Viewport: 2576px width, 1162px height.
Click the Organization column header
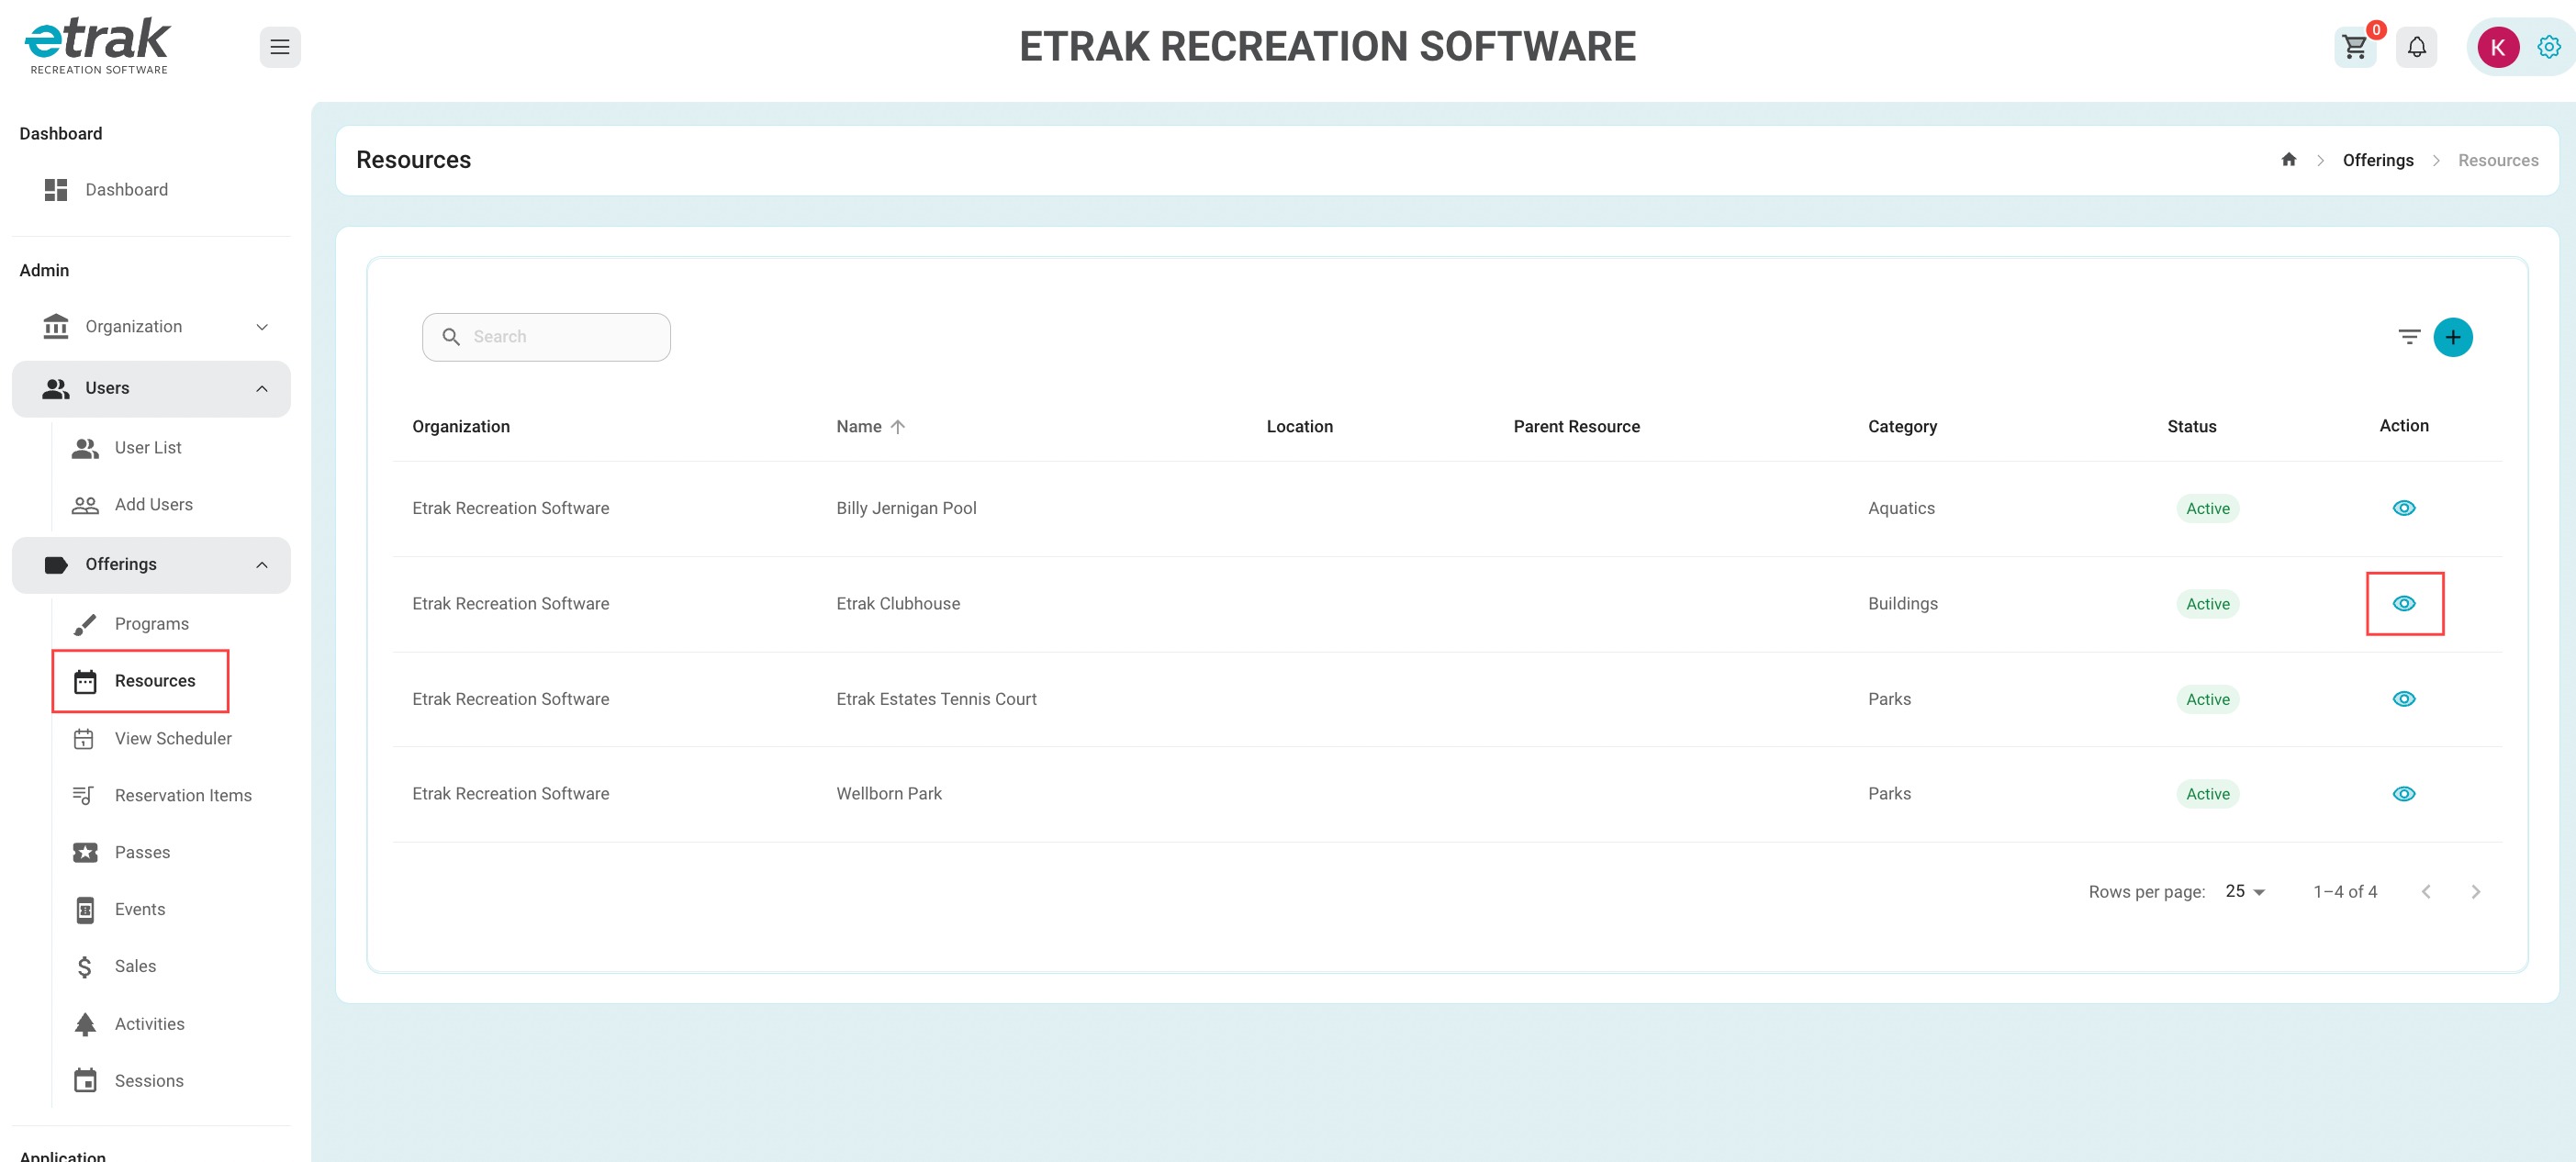461,427
